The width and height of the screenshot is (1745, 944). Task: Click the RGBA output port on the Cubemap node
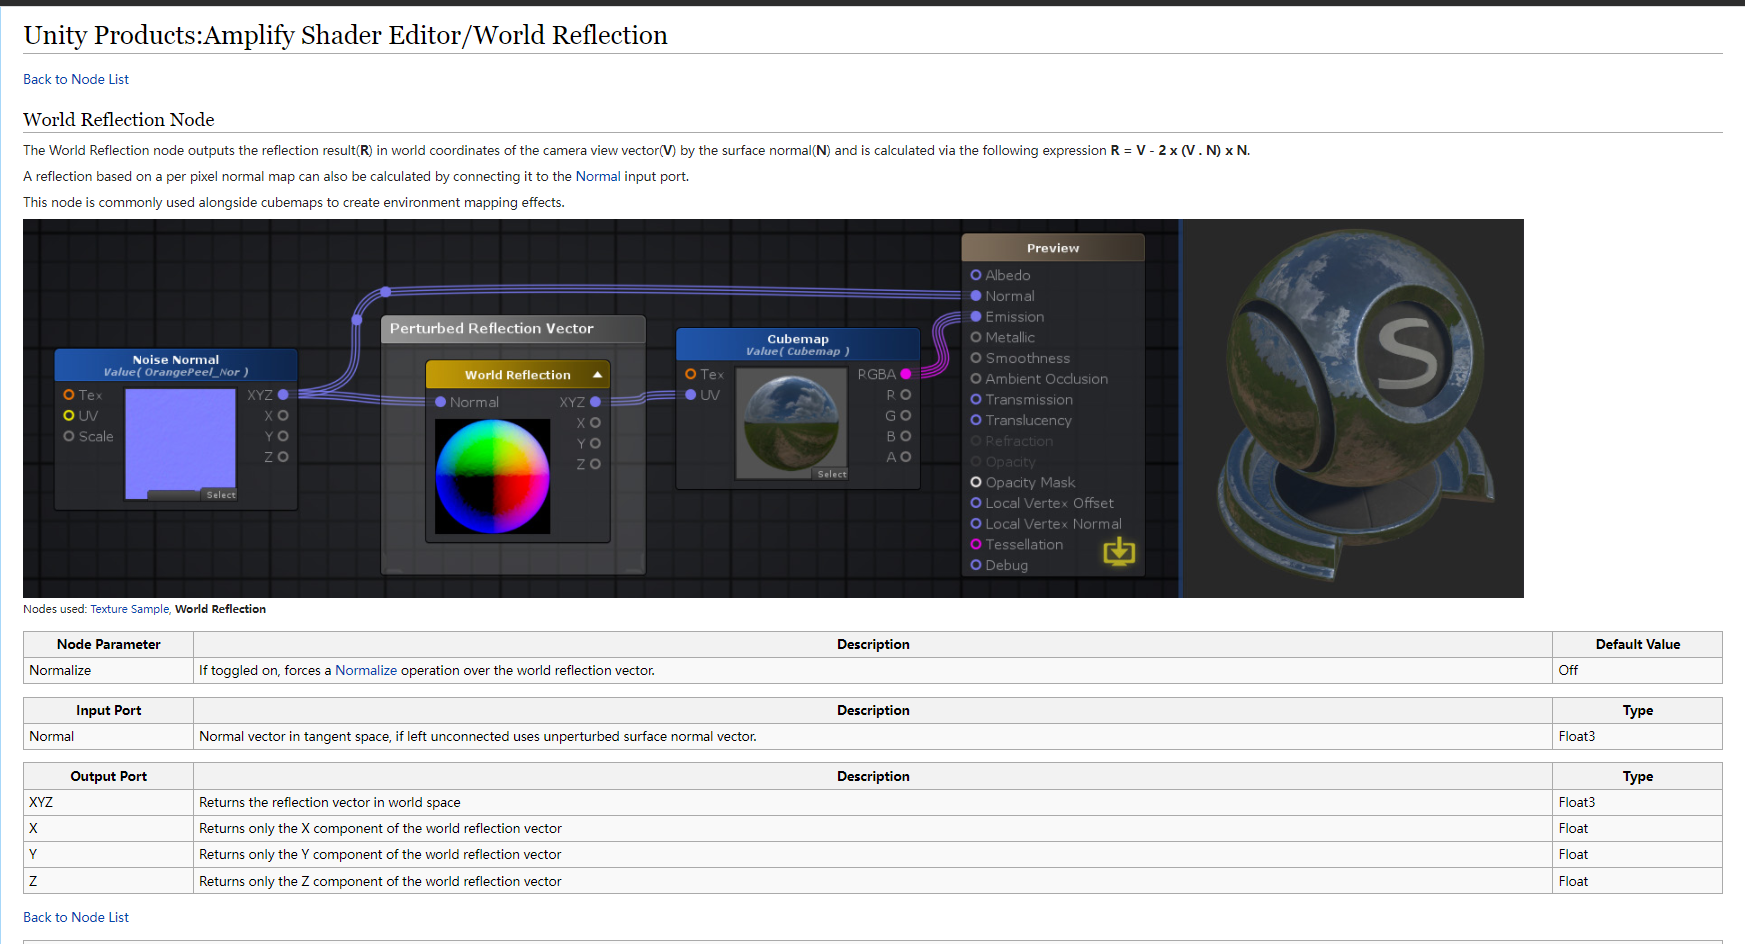pyautogui.click(x=906, y=374)
